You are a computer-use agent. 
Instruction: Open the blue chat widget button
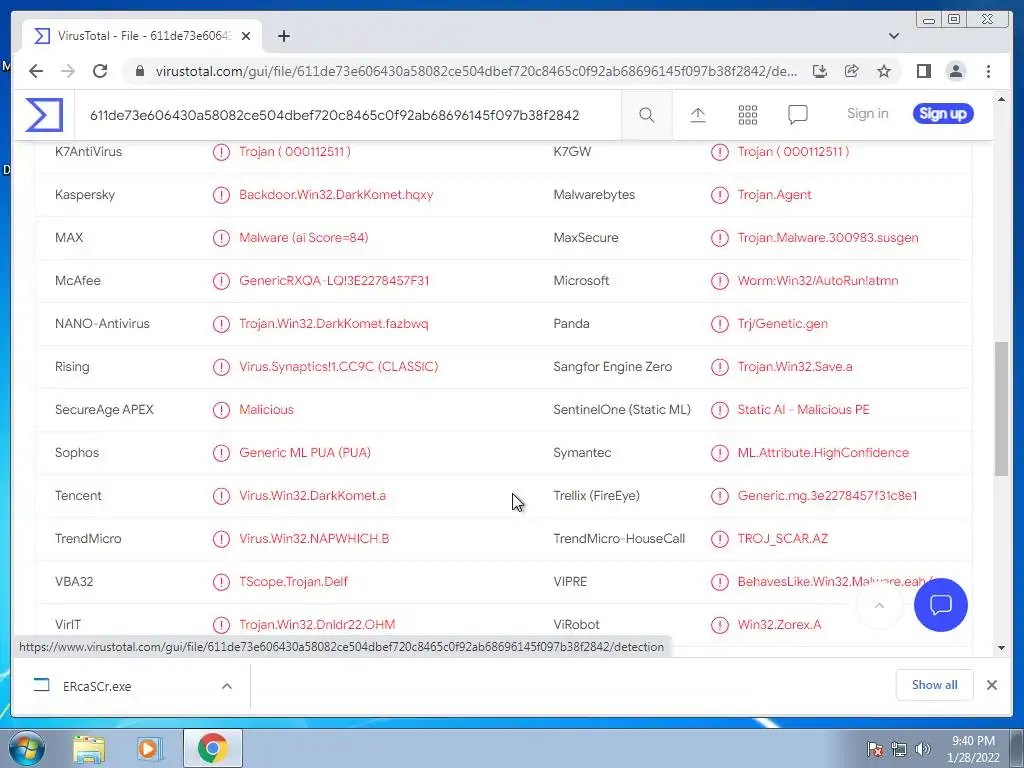[940, 605]
